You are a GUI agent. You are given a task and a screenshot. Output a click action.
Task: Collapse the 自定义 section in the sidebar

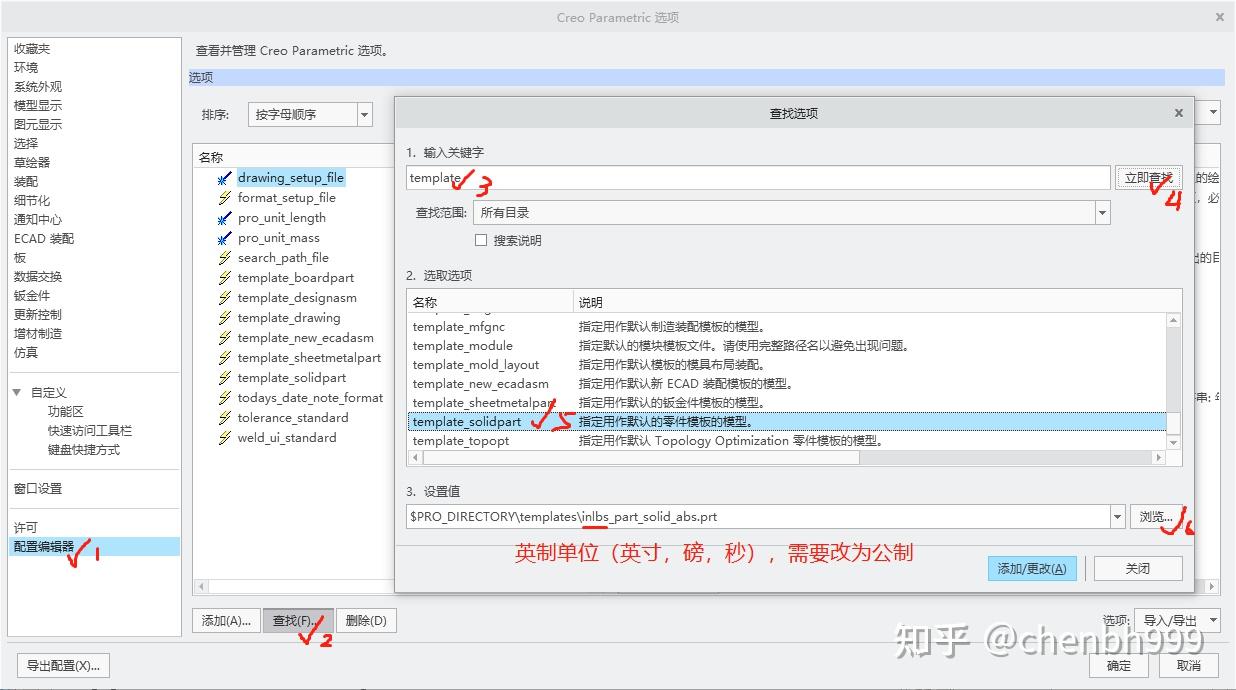tap(17, 392)
